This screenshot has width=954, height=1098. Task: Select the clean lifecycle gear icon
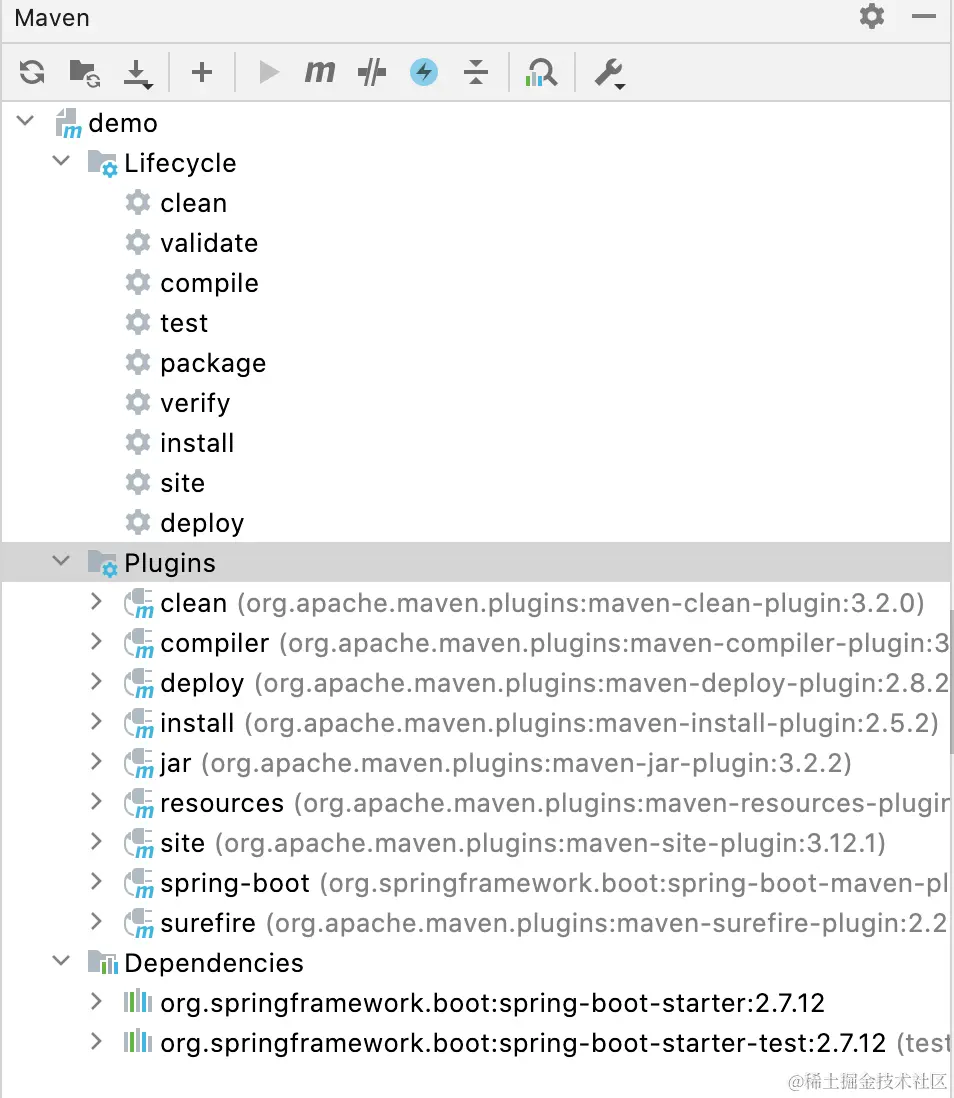(x=138, y=202)
